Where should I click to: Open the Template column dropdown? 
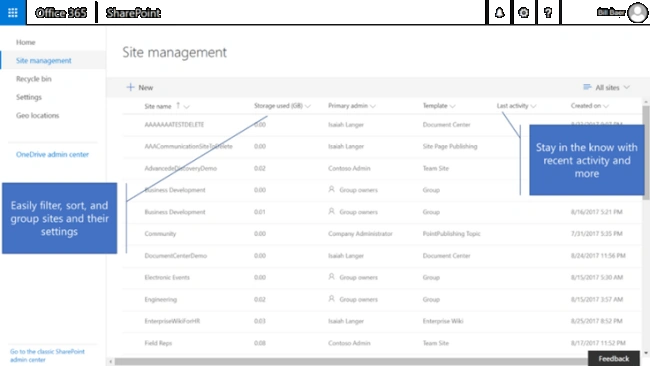[x=452, y=106]
